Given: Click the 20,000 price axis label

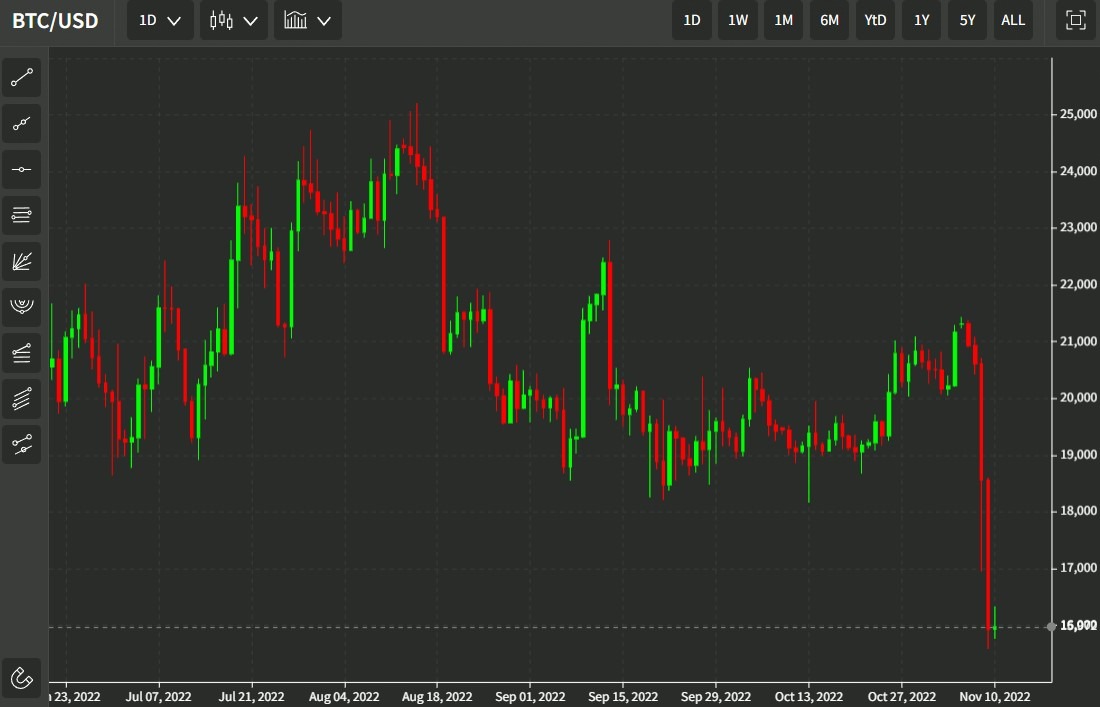Looking at the screenshot, I should 1078,398.
